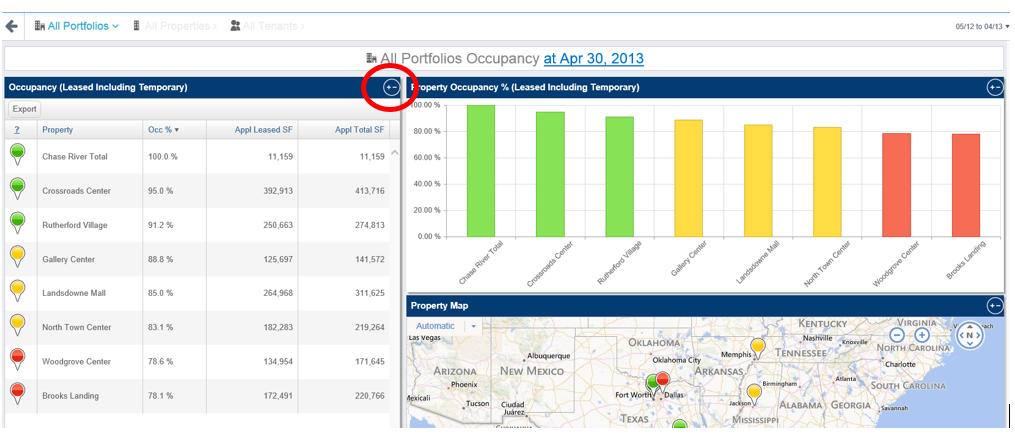
Task: Click the North Town Center yellow bar
Action: pyautogui.click(x=827, y=182)
